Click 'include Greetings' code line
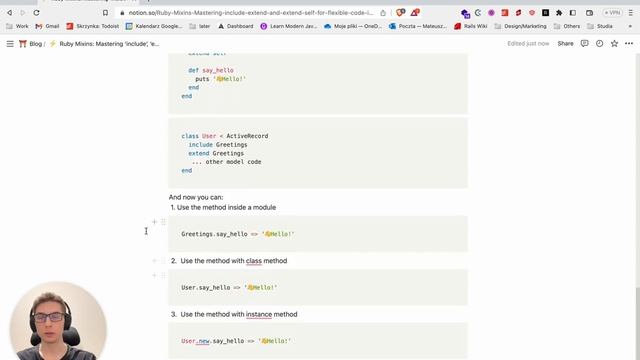This screenshot has height=360, width=640. point(218,144)
